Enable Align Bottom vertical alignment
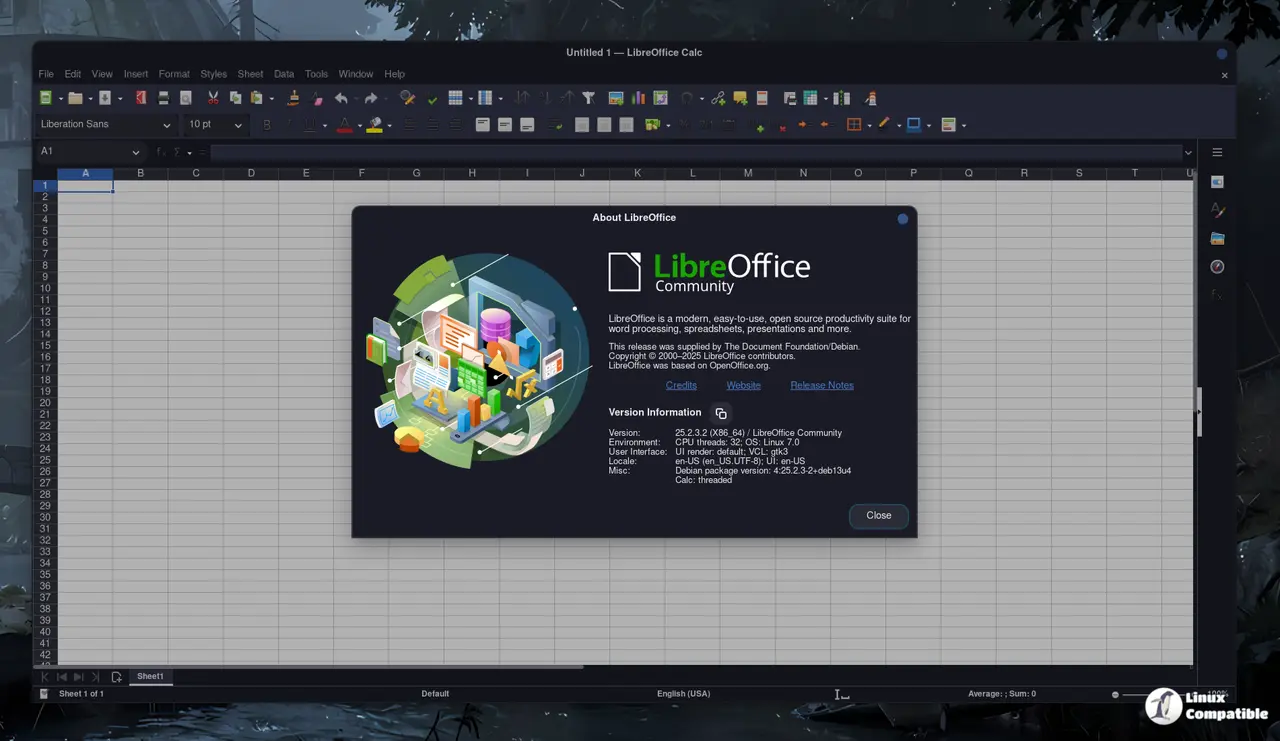 [x=527, y=125]
